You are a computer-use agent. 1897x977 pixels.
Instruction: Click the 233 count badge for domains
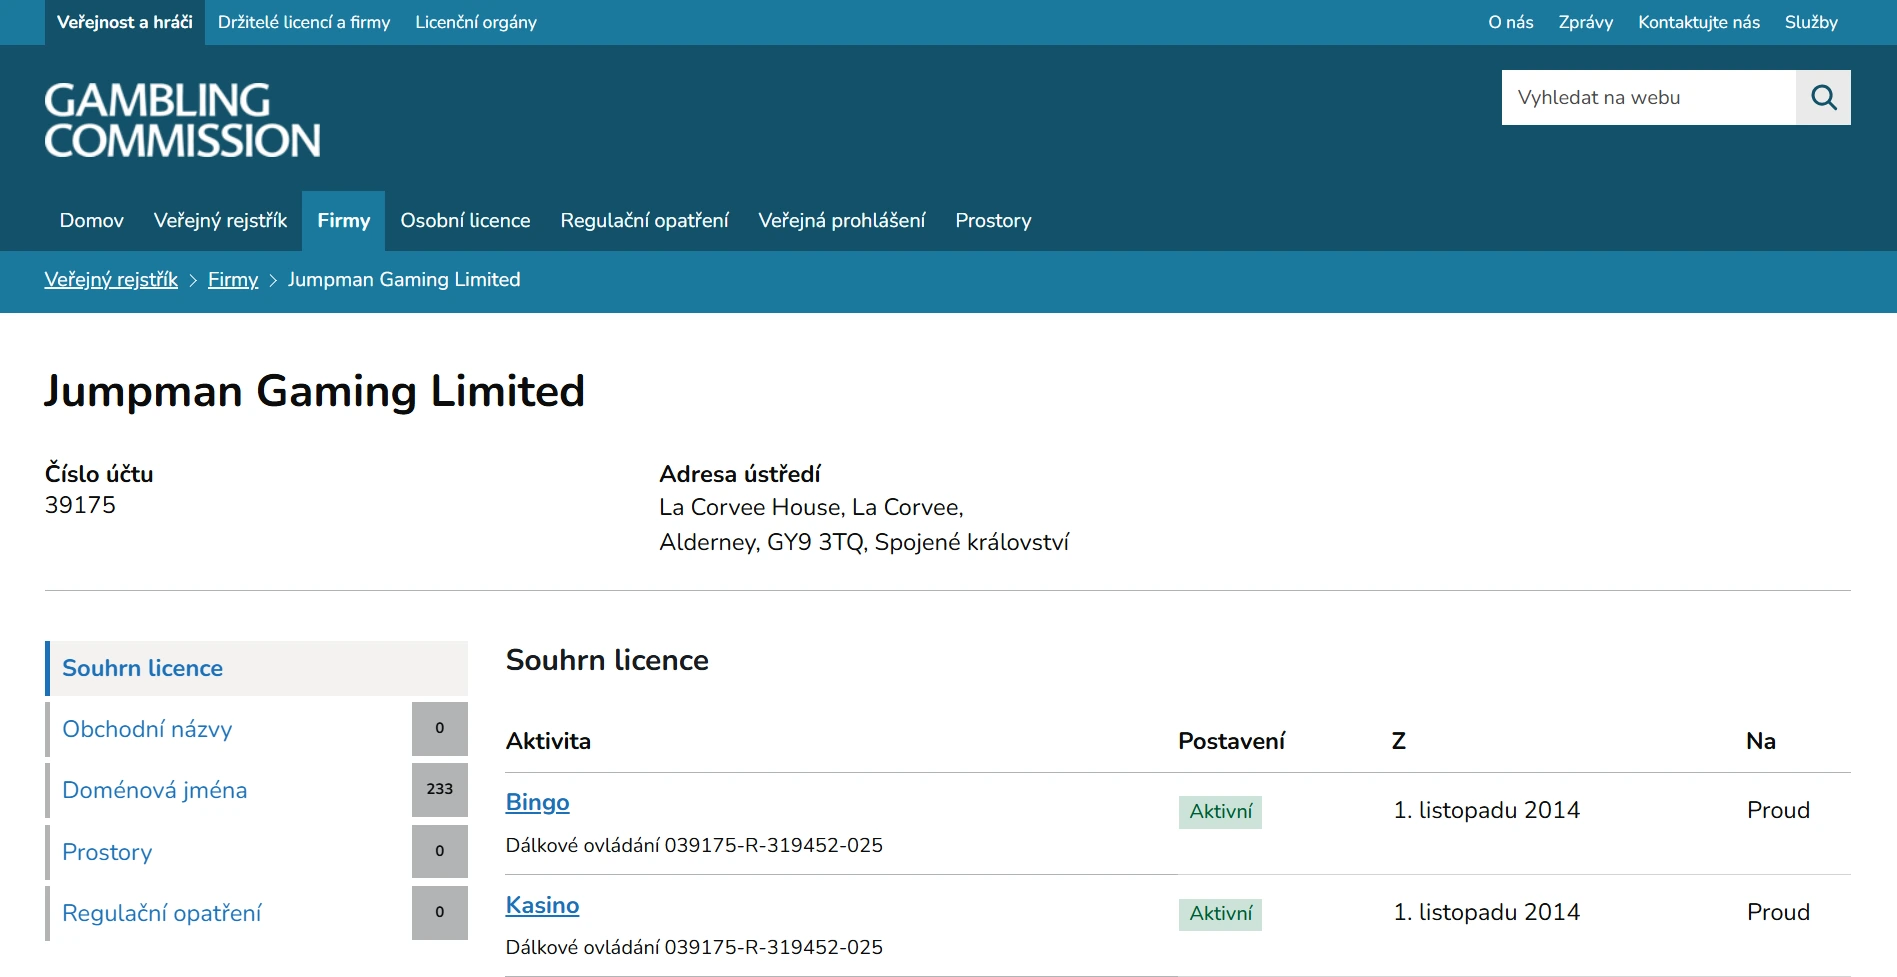point(440,790)
